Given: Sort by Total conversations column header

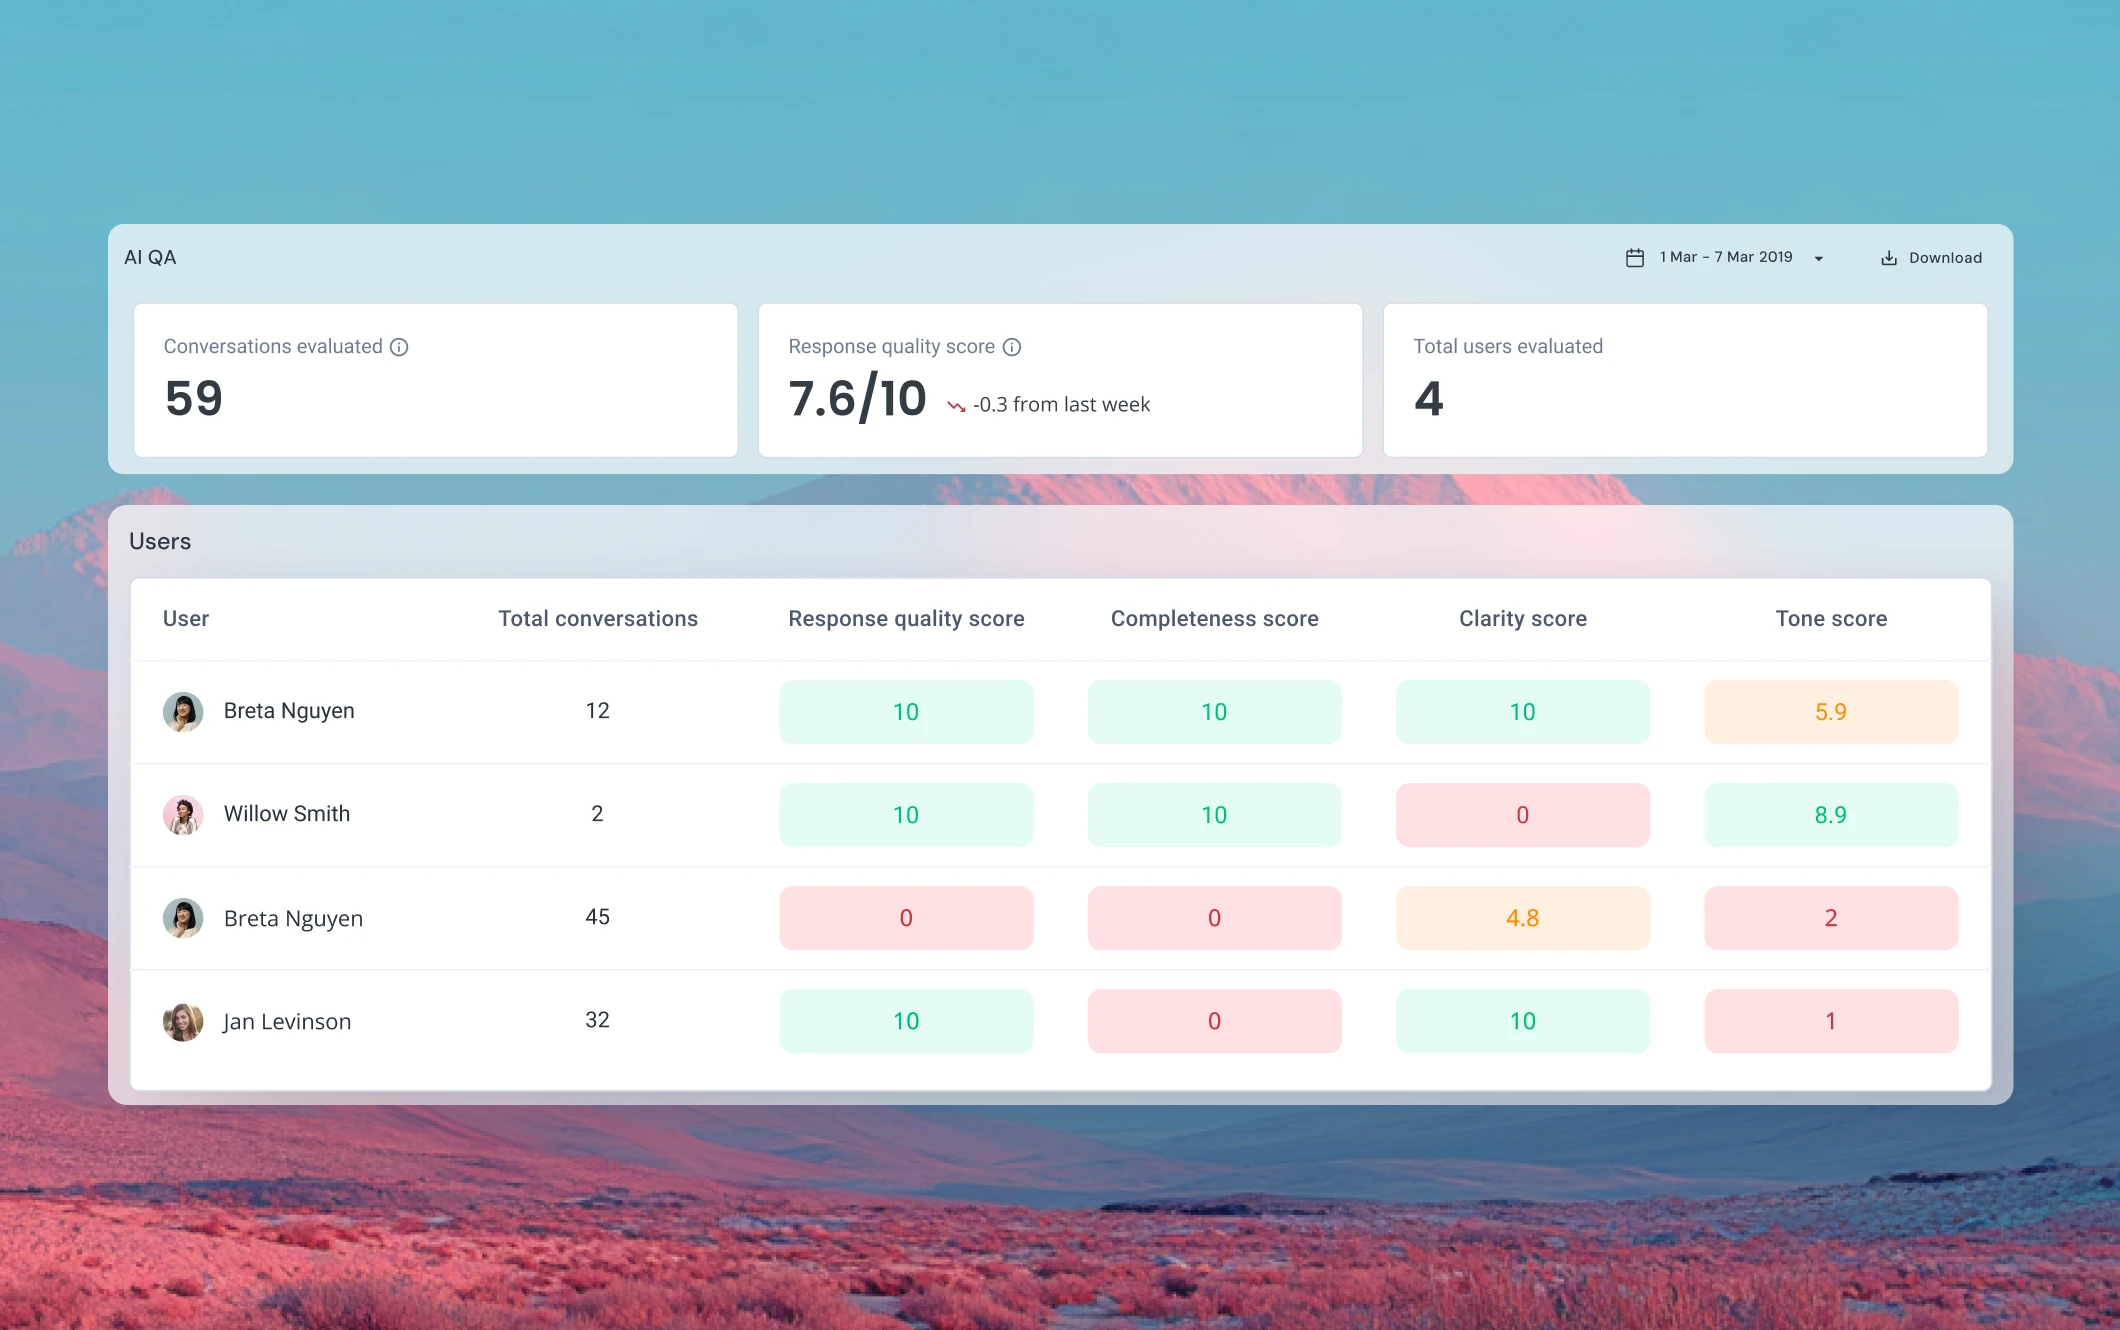Looking at the screenshot, I should [598, 619].
